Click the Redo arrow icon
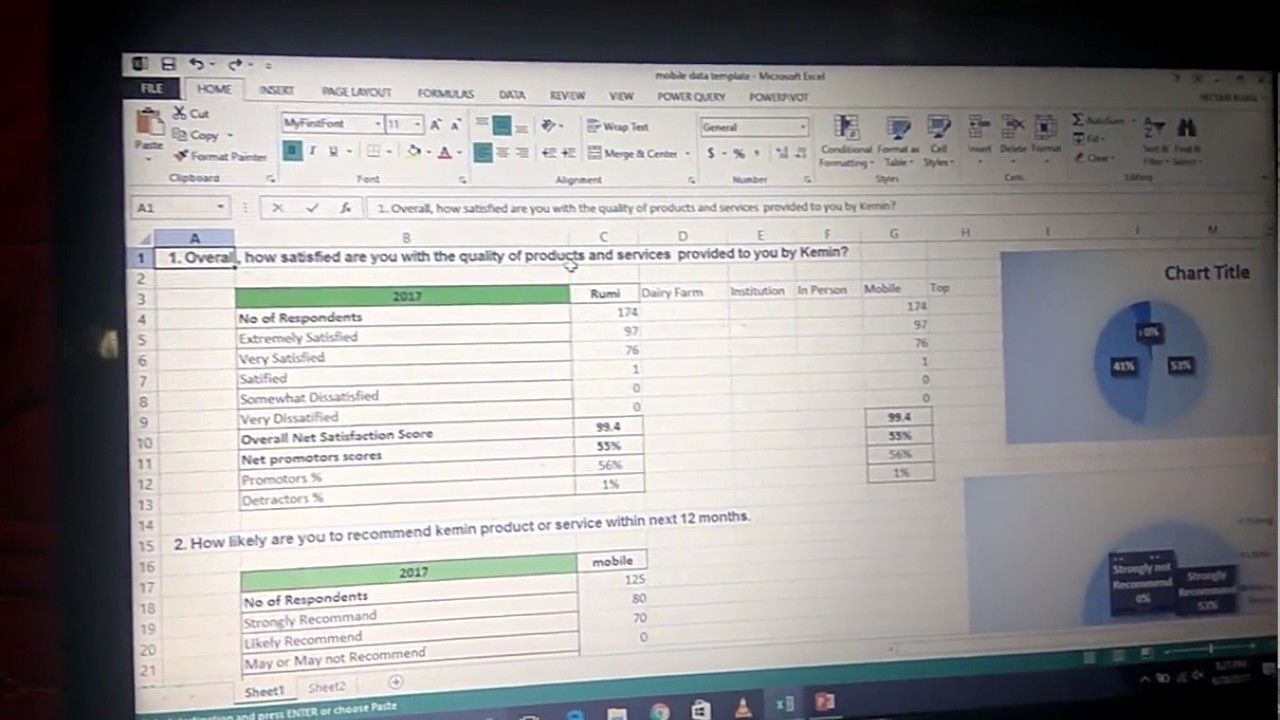Viewport: 1280px width, 720px height. pyautogui.click(x=234, y=65)
